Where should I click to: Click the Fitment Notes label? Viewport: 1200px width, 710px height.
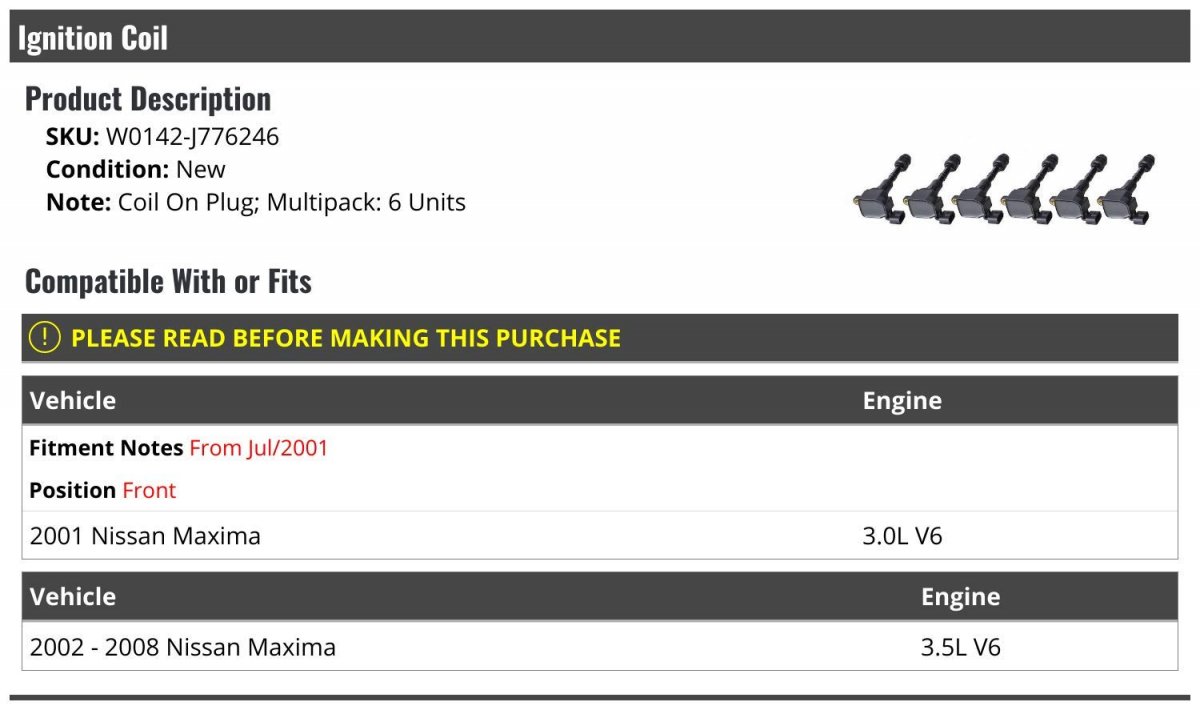[x=106, y=448]
